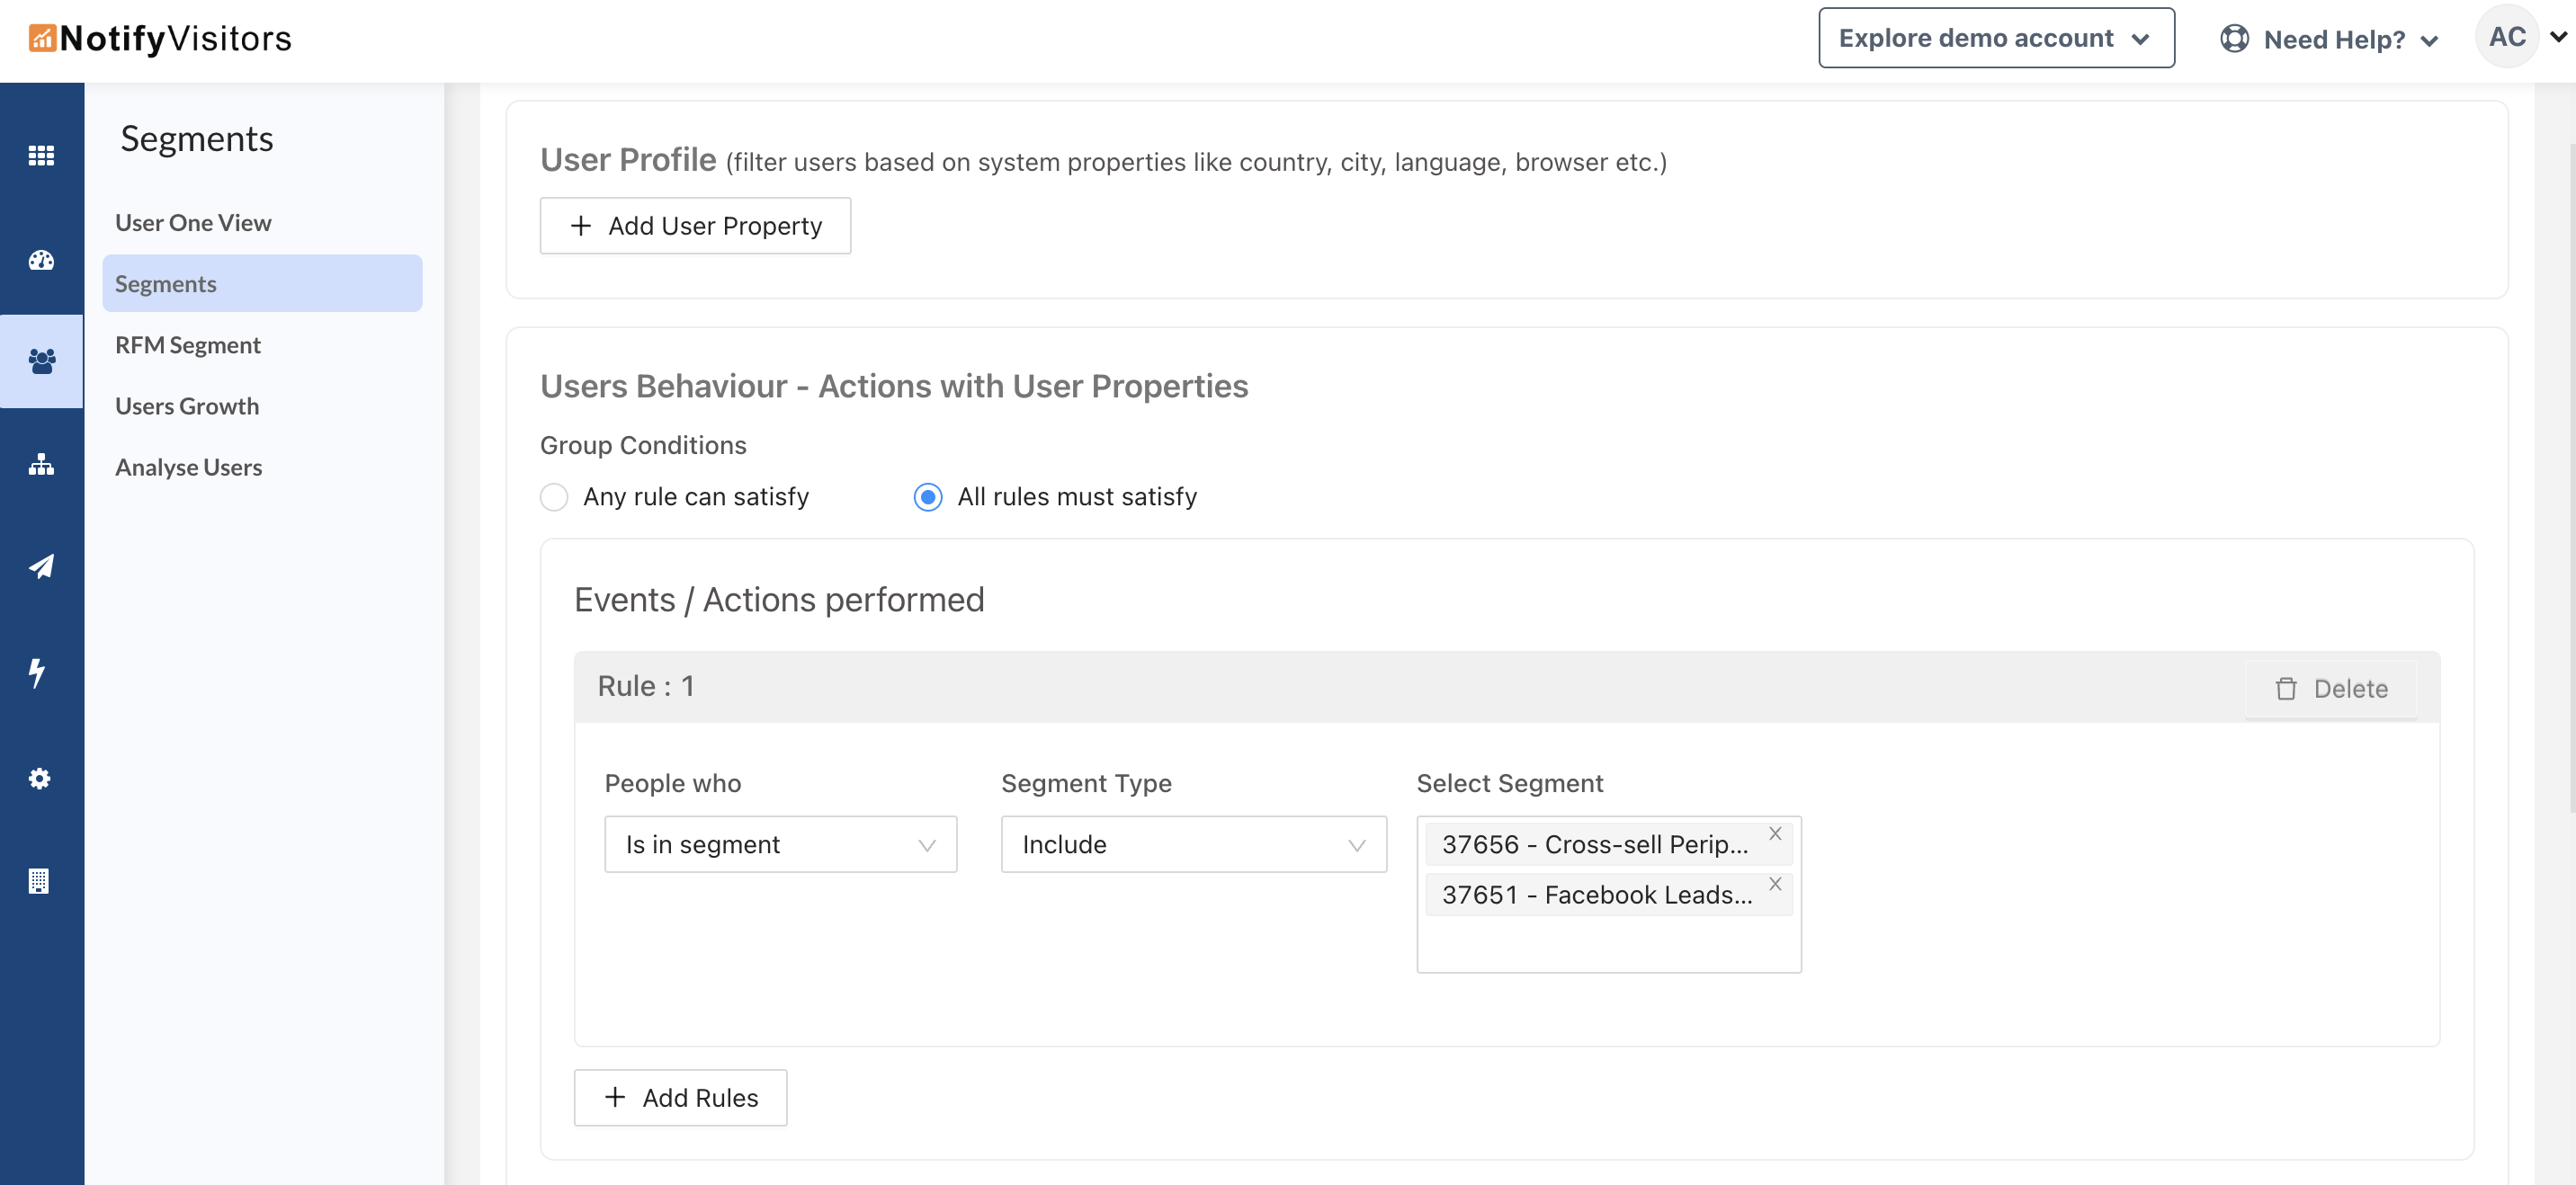Open the hierarchy sitemap sidebar icon

41,465
